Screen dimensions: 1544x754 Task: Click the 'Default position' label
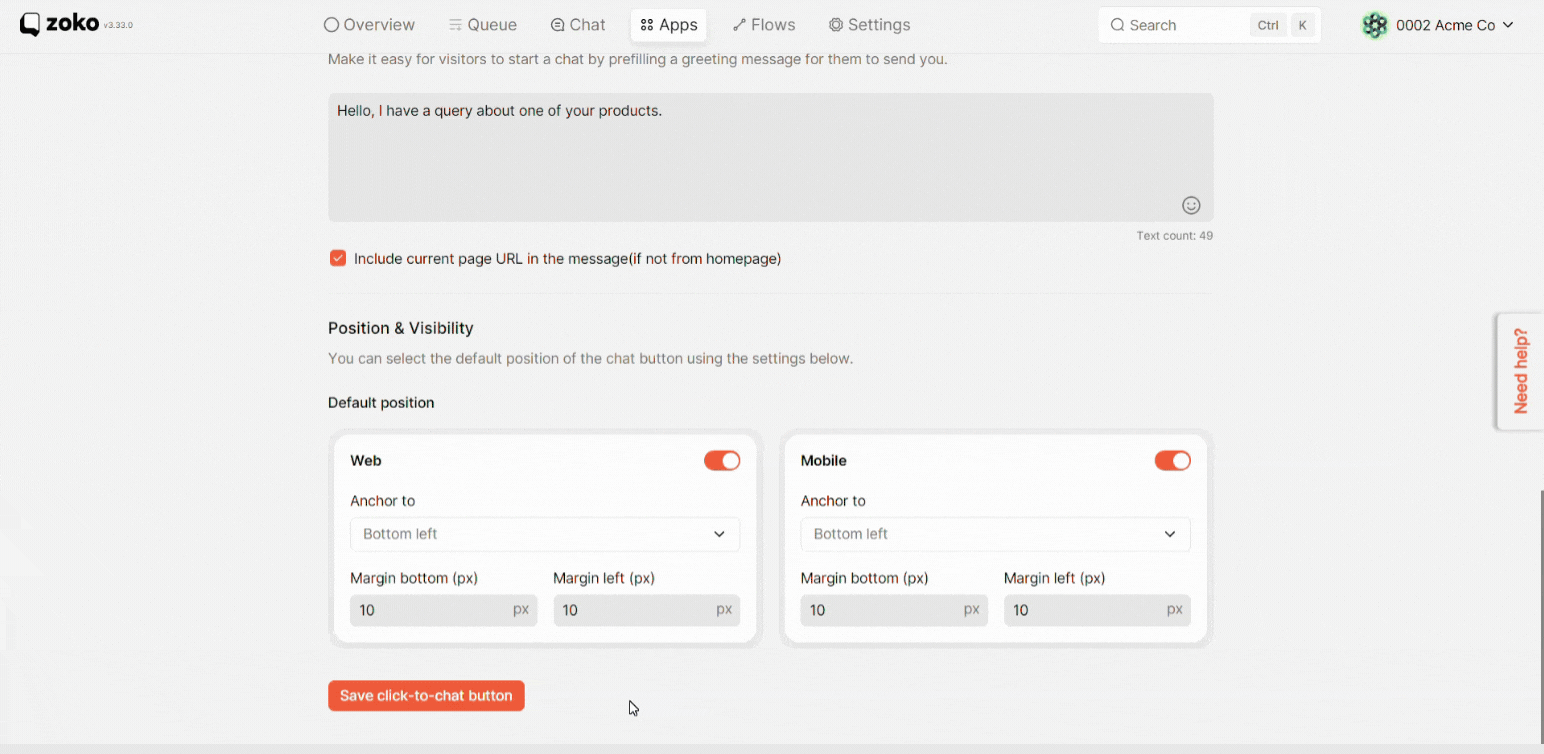coord(381,403)
